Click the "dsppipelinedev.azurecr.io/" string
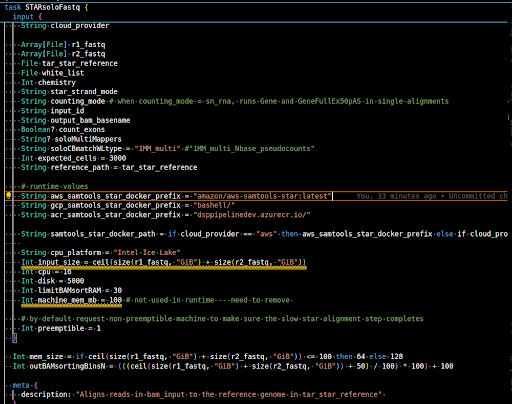 point(252,215)
